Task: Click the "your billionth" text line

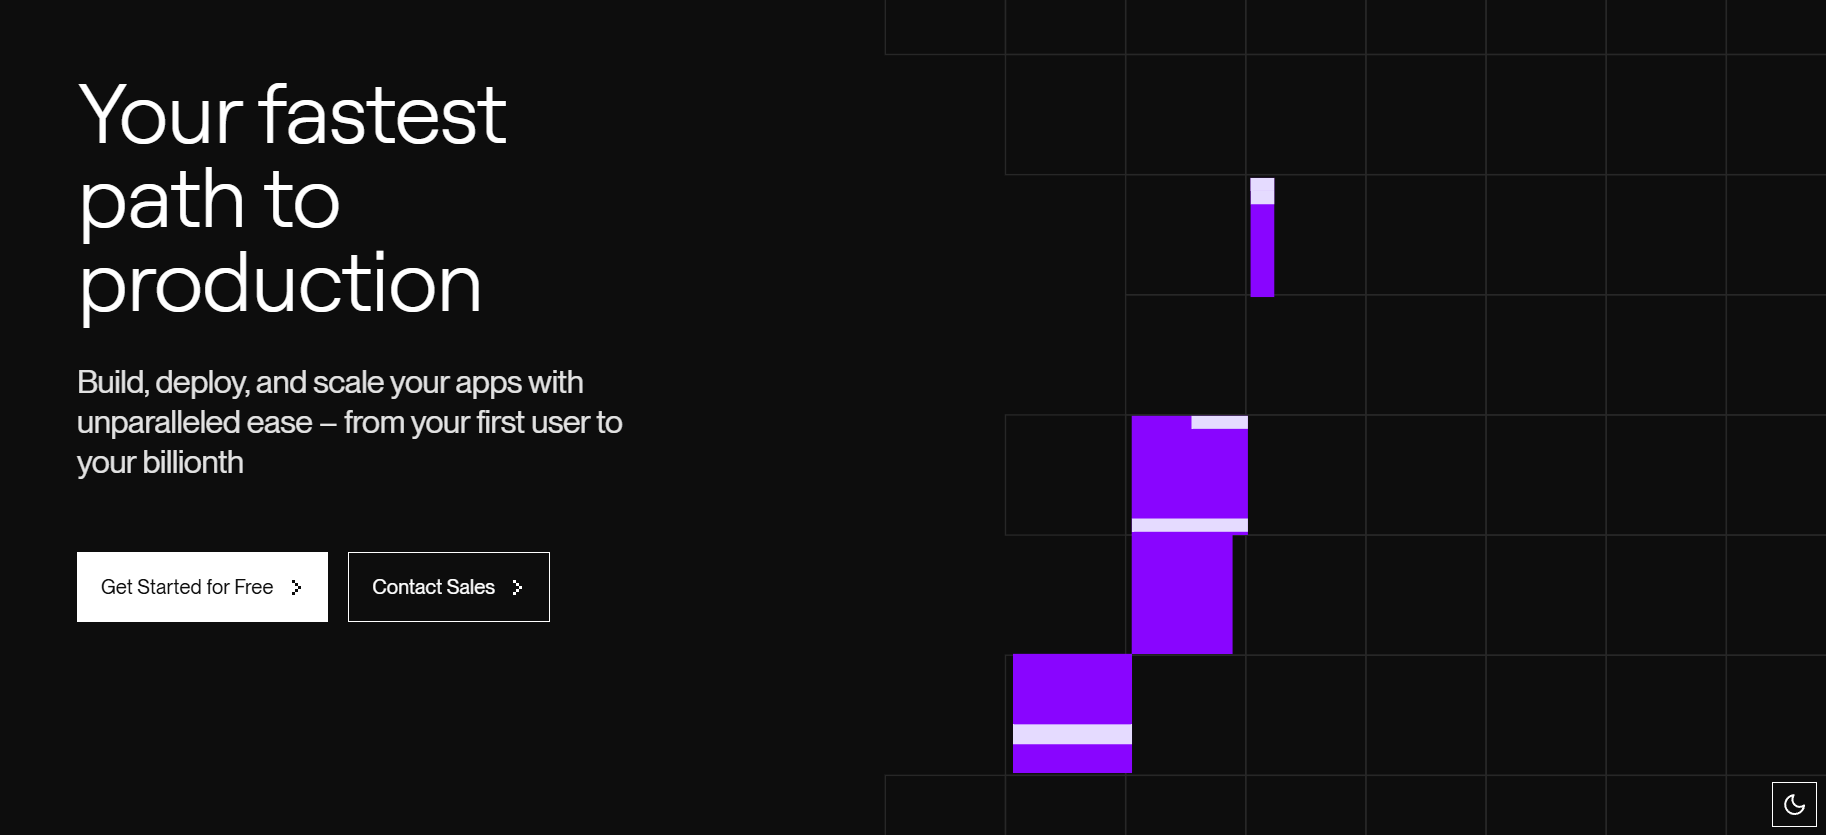Action: click(x=160, y=463)
